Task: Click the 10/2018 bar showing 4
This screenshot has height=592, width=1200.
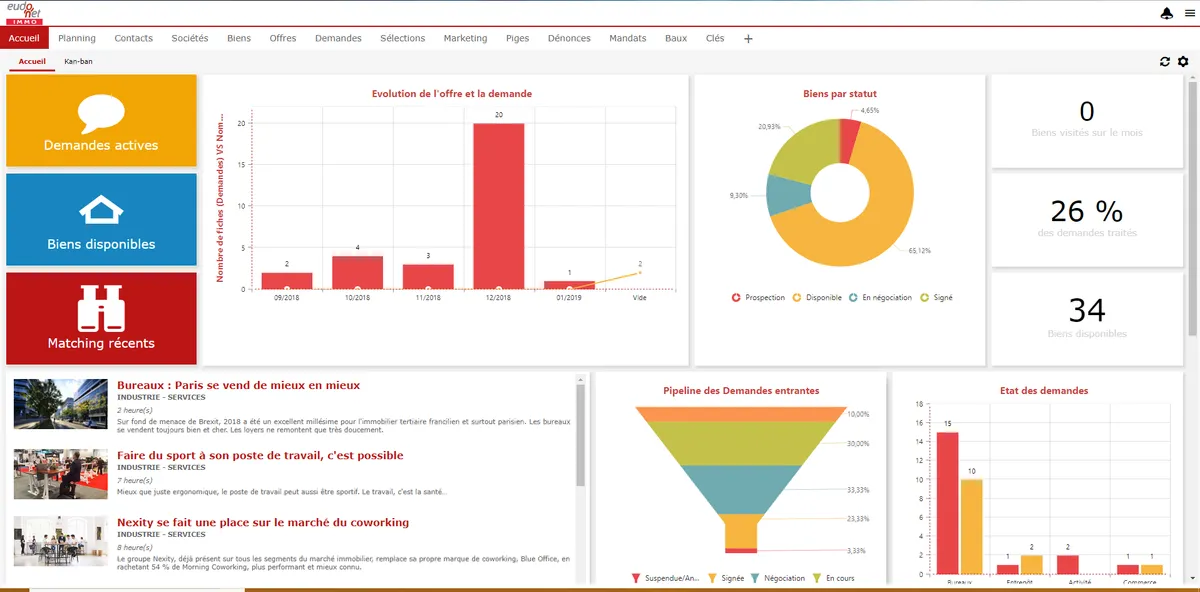Action: pos(357,273)
